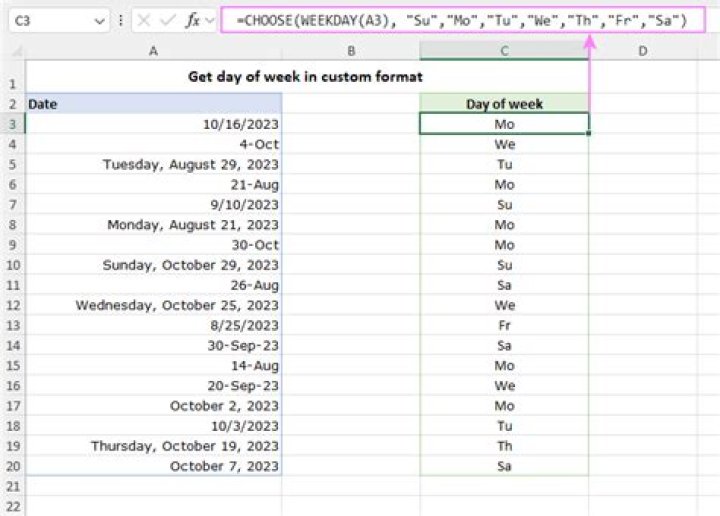Click the 'Date' header cell

pos(153,104)
